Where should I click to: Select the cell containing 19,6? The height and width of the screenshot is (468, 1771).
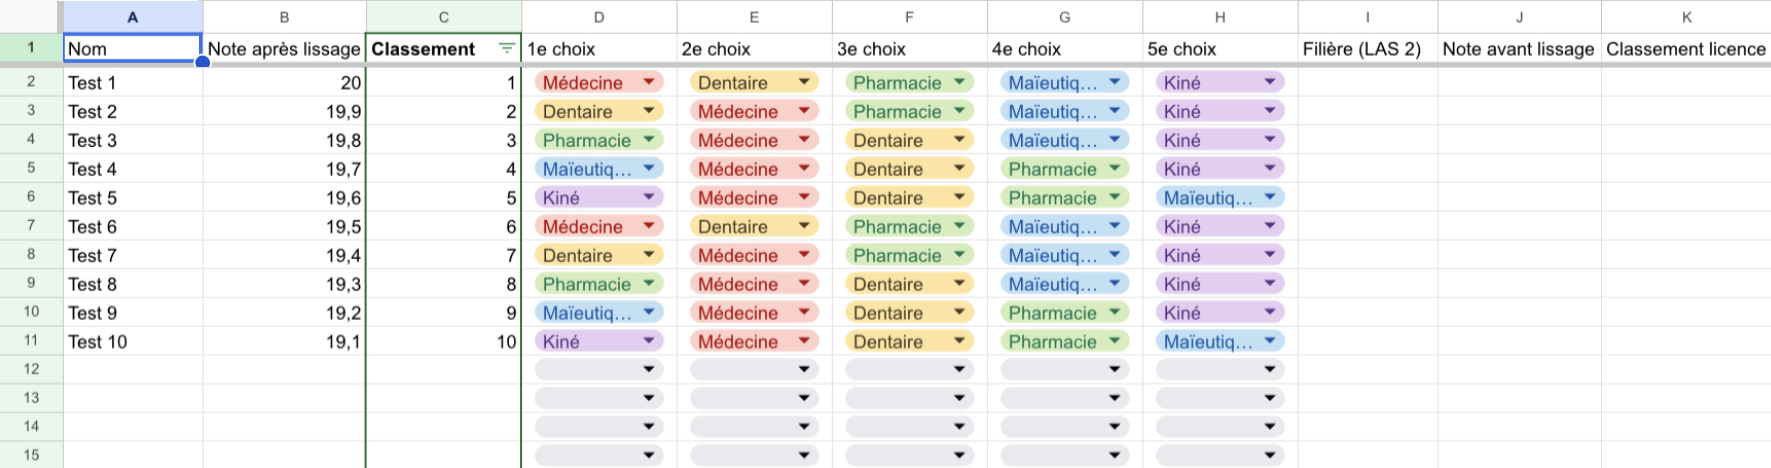(x=284, y=198)
